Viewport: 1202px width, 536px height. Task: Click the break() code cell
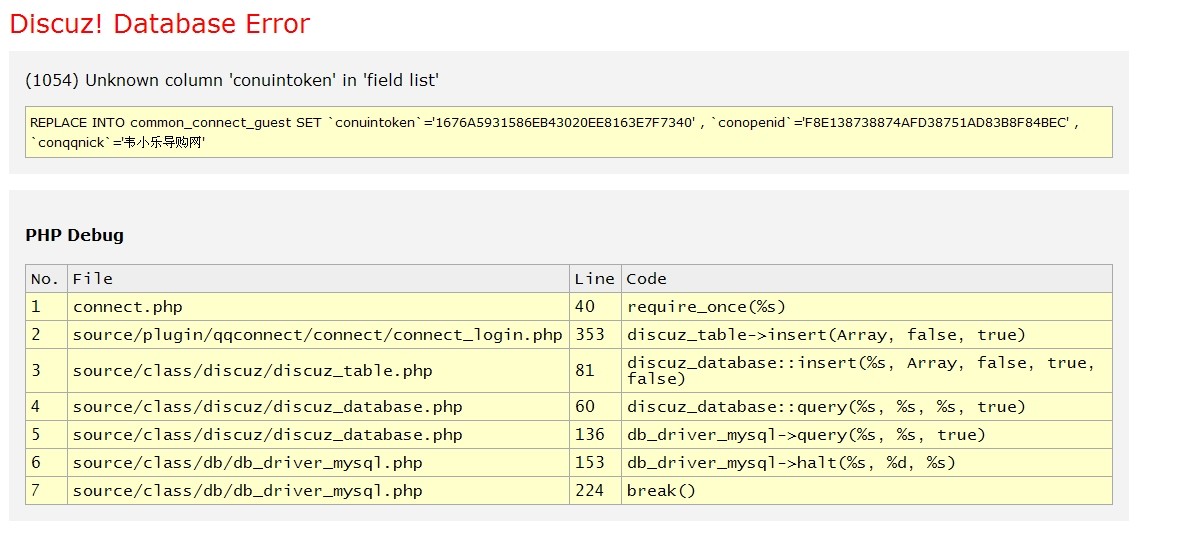[x=661, y=491]
